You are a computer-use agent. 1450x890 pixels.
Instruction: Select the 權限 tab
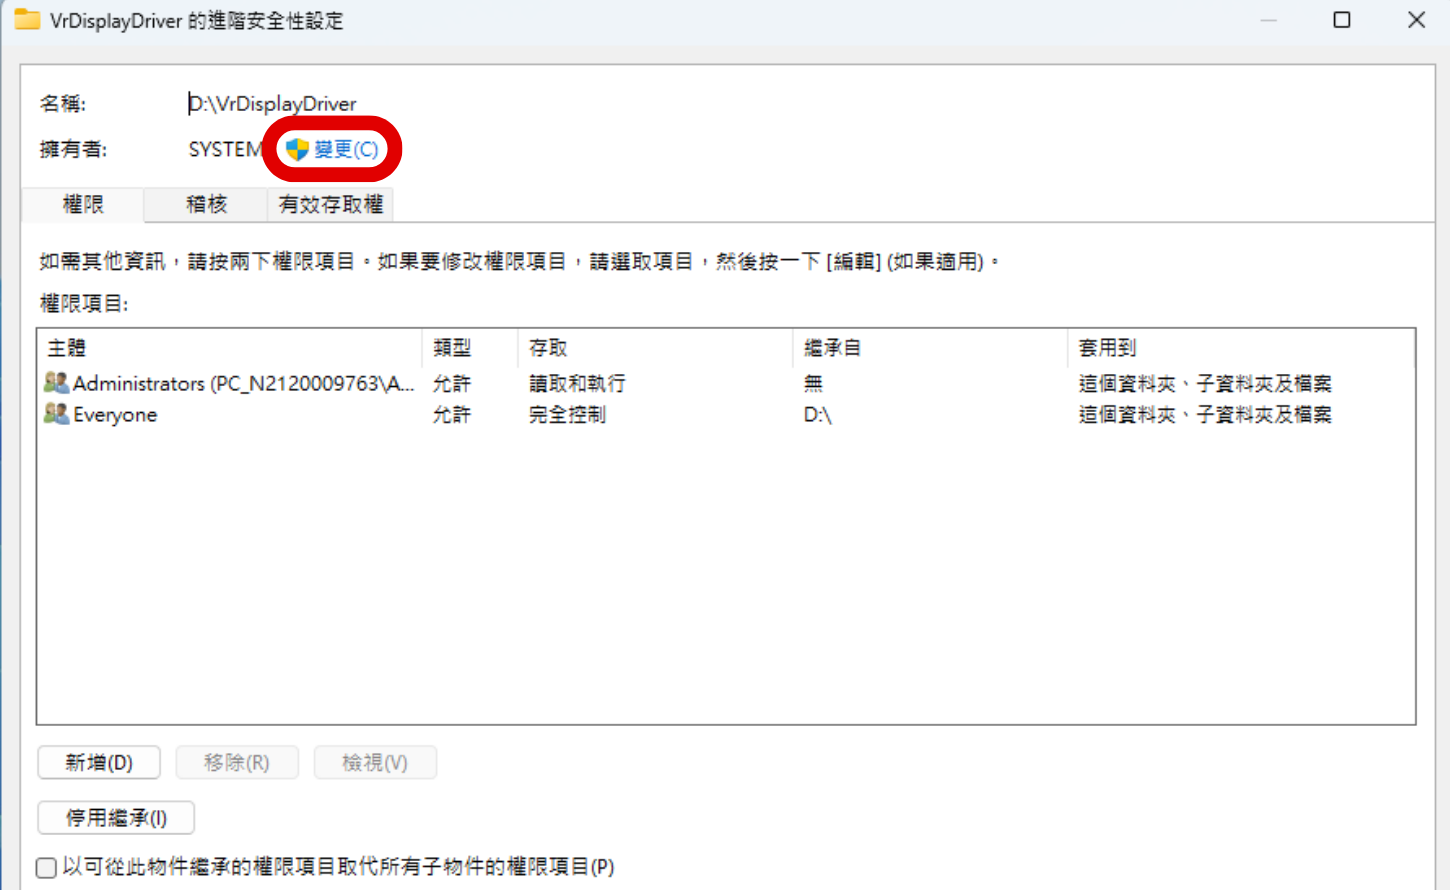coord(82,204)
